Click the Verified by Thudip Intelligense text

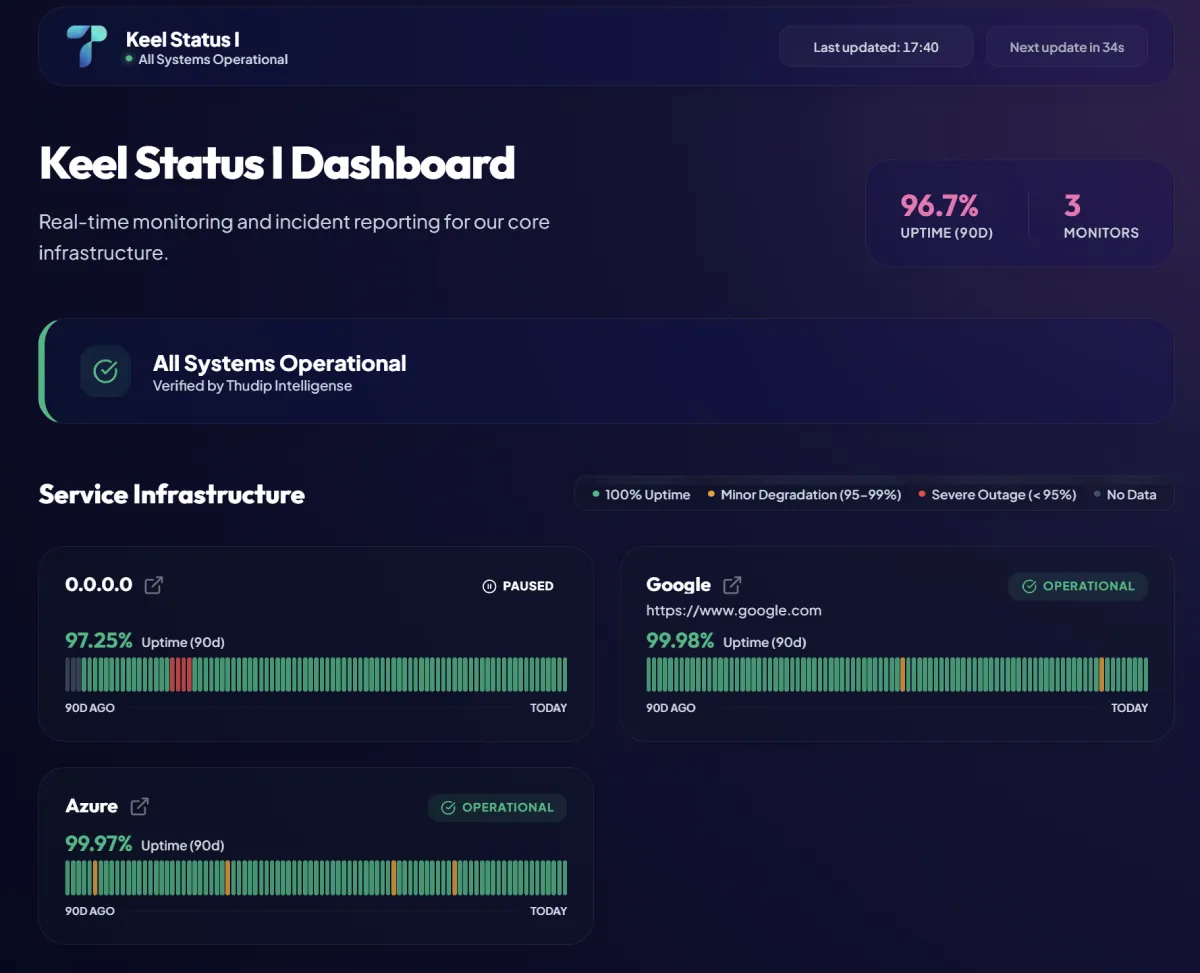click(252, 386)
